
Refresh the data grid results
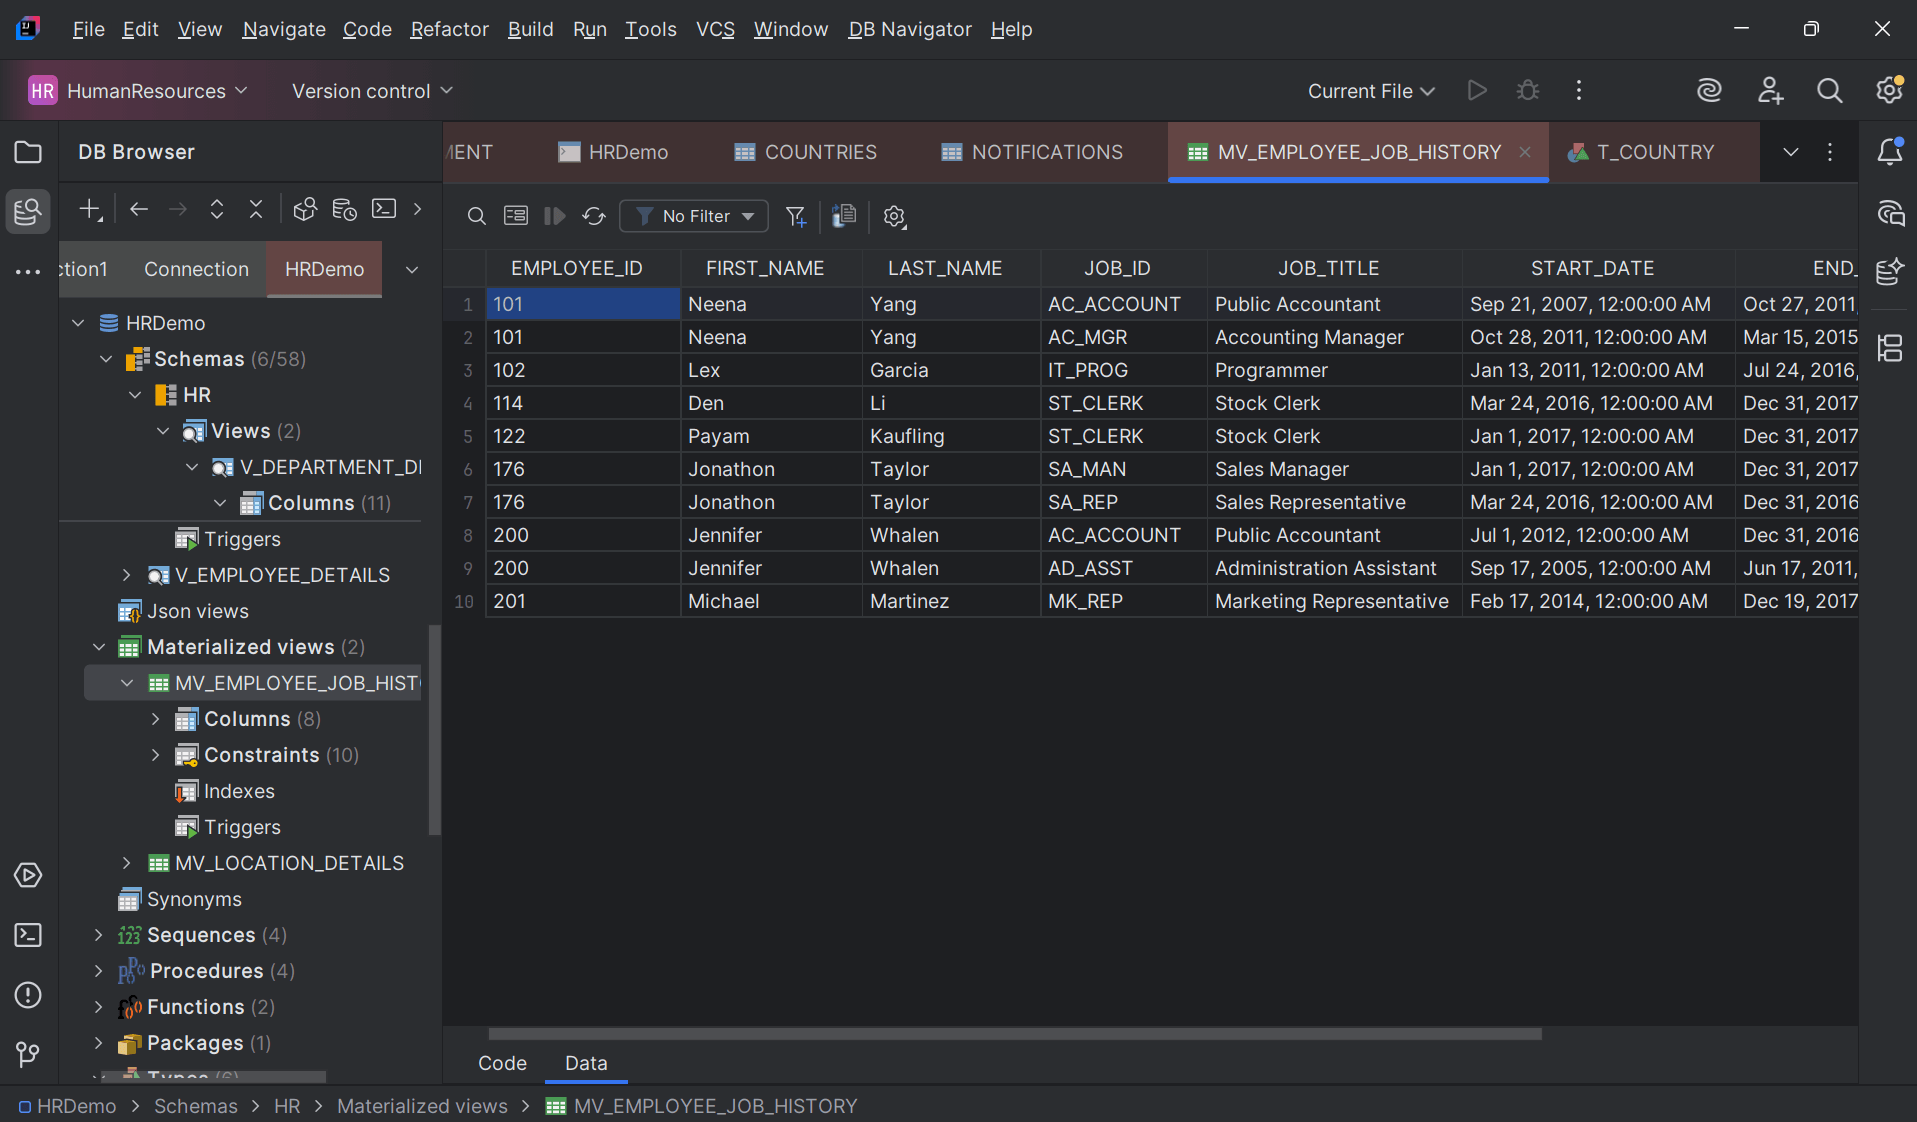click(x=594, y=216)
